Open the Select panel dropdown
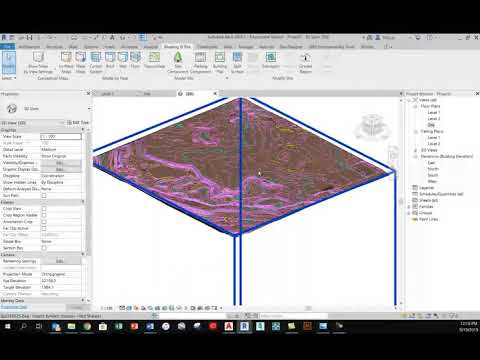The height and width of the screenshot is (360, 480). click(x=9, y=78)
